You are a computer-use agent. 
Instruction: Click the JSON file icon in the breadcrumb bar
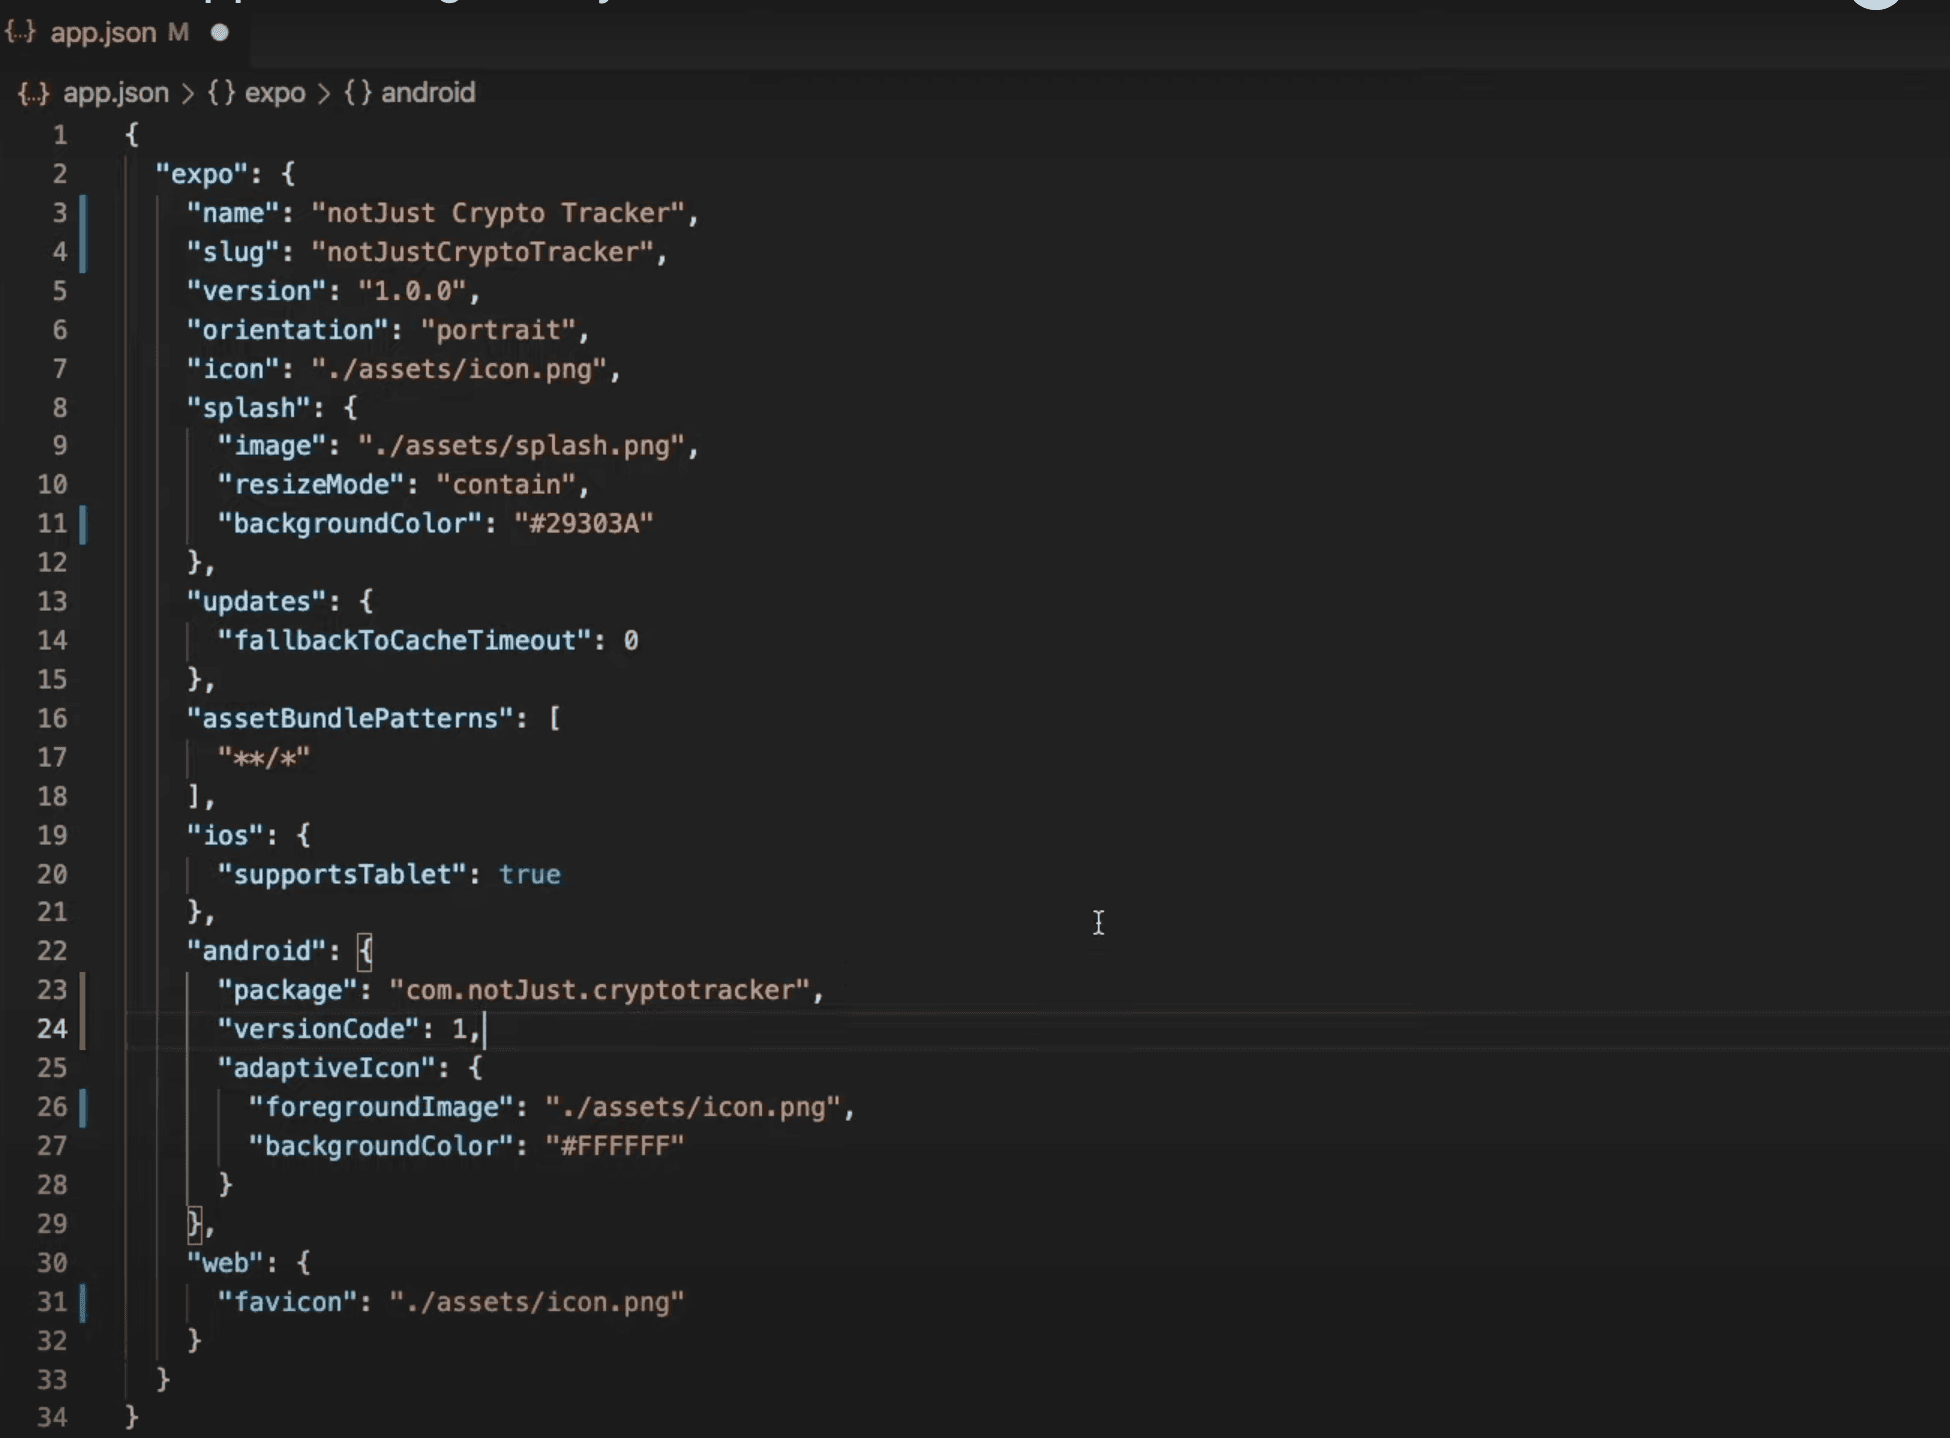click(x=33, y=93)
